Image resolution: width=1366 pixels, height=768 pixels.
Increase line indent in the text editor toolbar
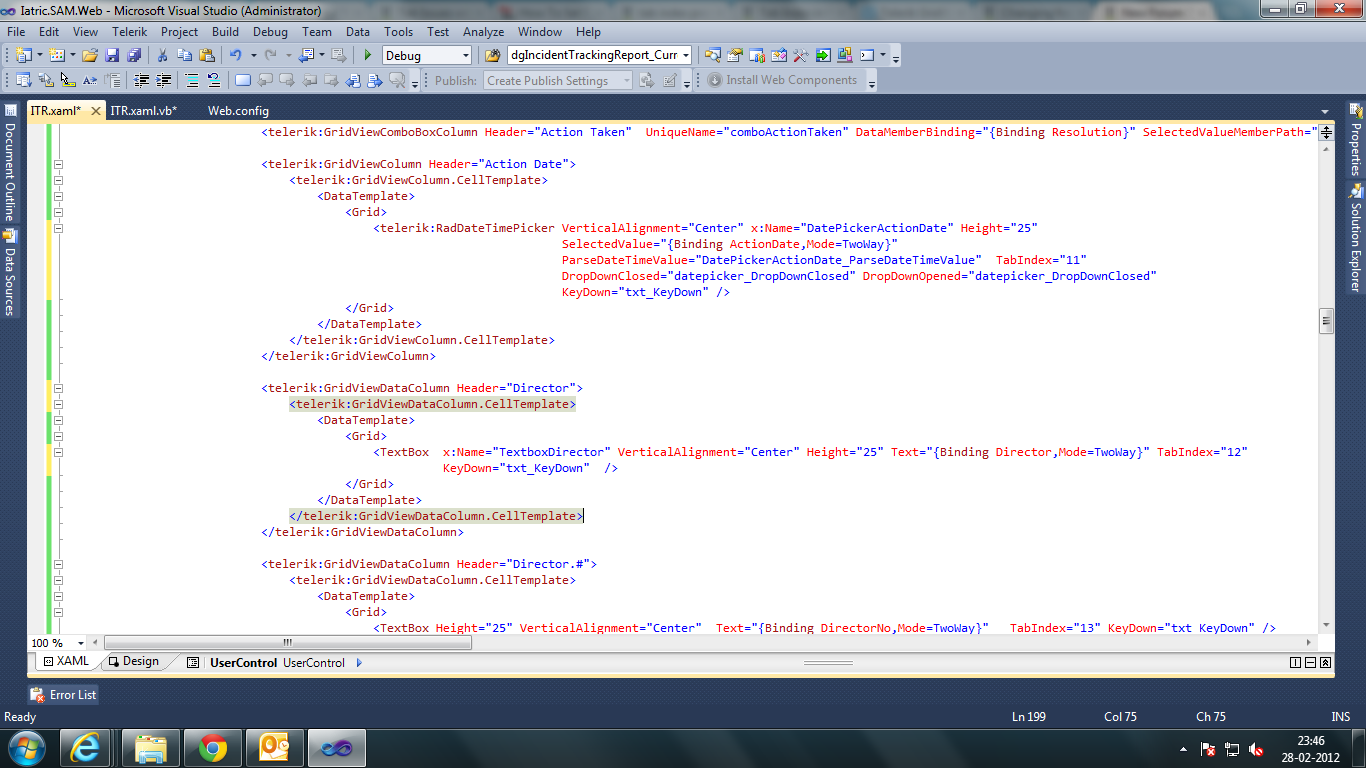pos(163,80)
